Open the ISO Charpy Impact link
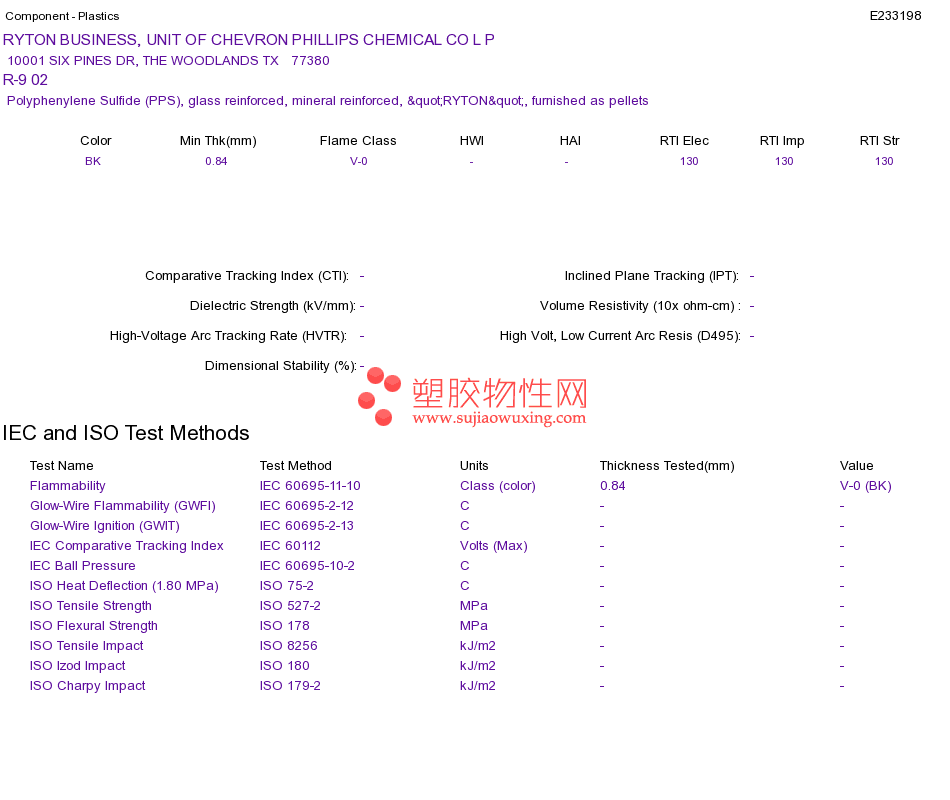 pos(87,685)
